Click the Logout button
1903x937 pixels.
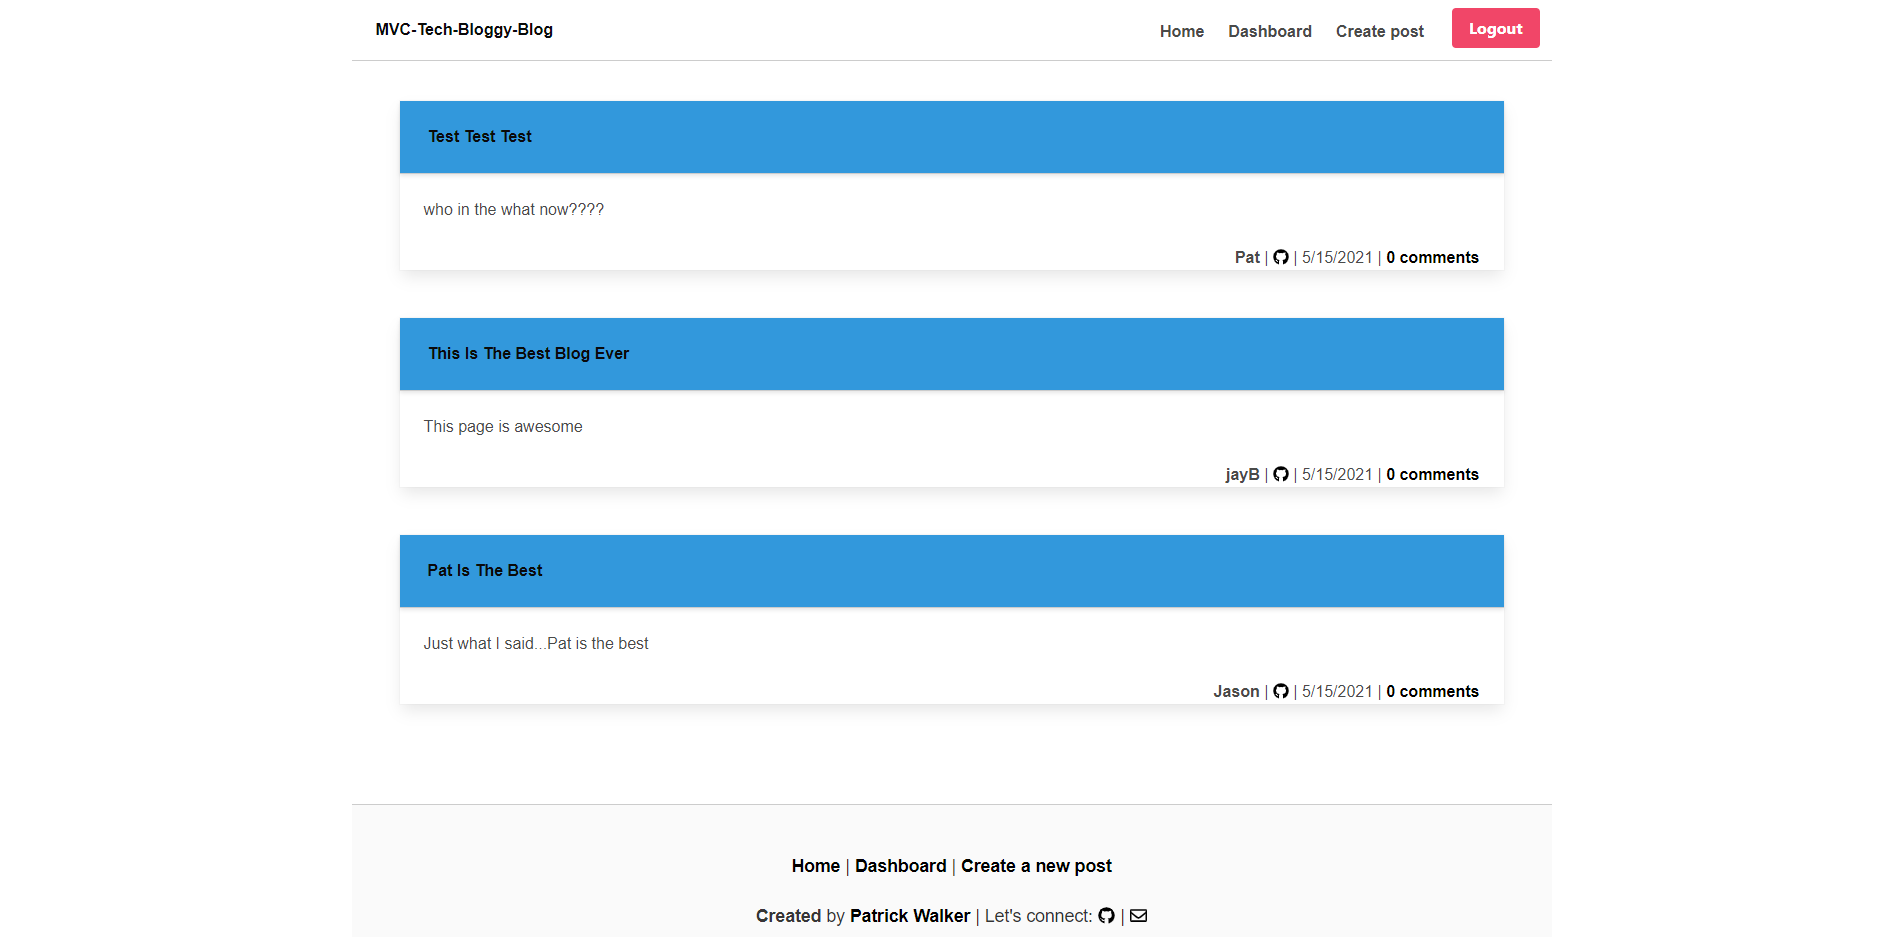pos(1495,29)
